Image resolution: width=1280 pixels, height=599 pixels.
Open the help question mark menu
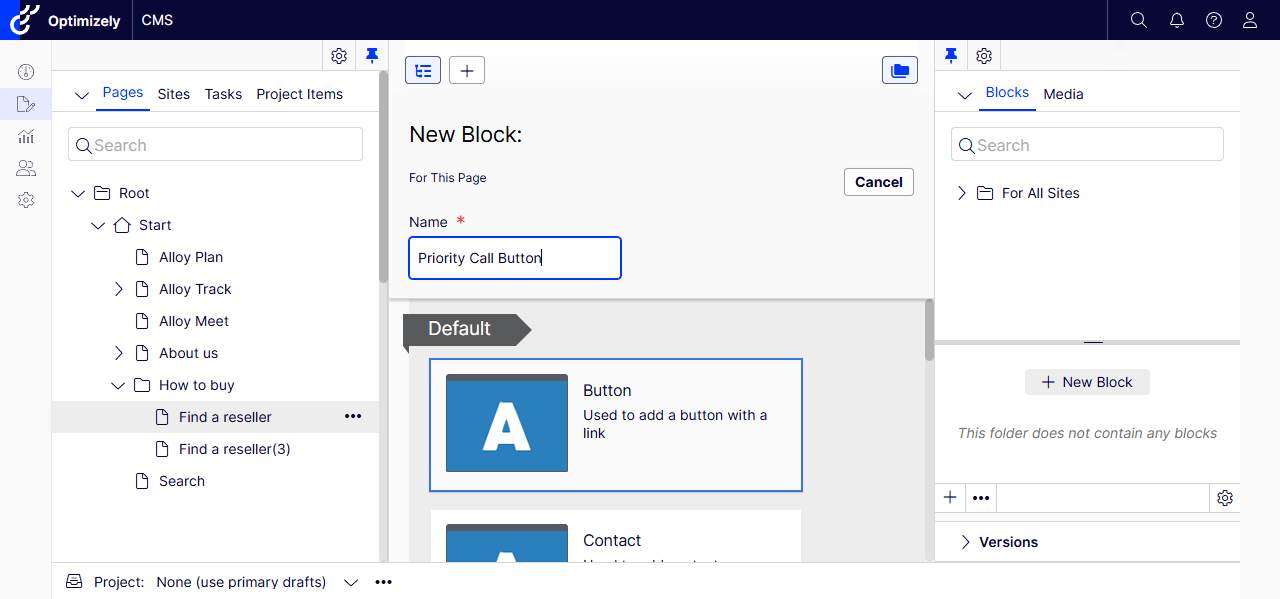pos(1213,20)
